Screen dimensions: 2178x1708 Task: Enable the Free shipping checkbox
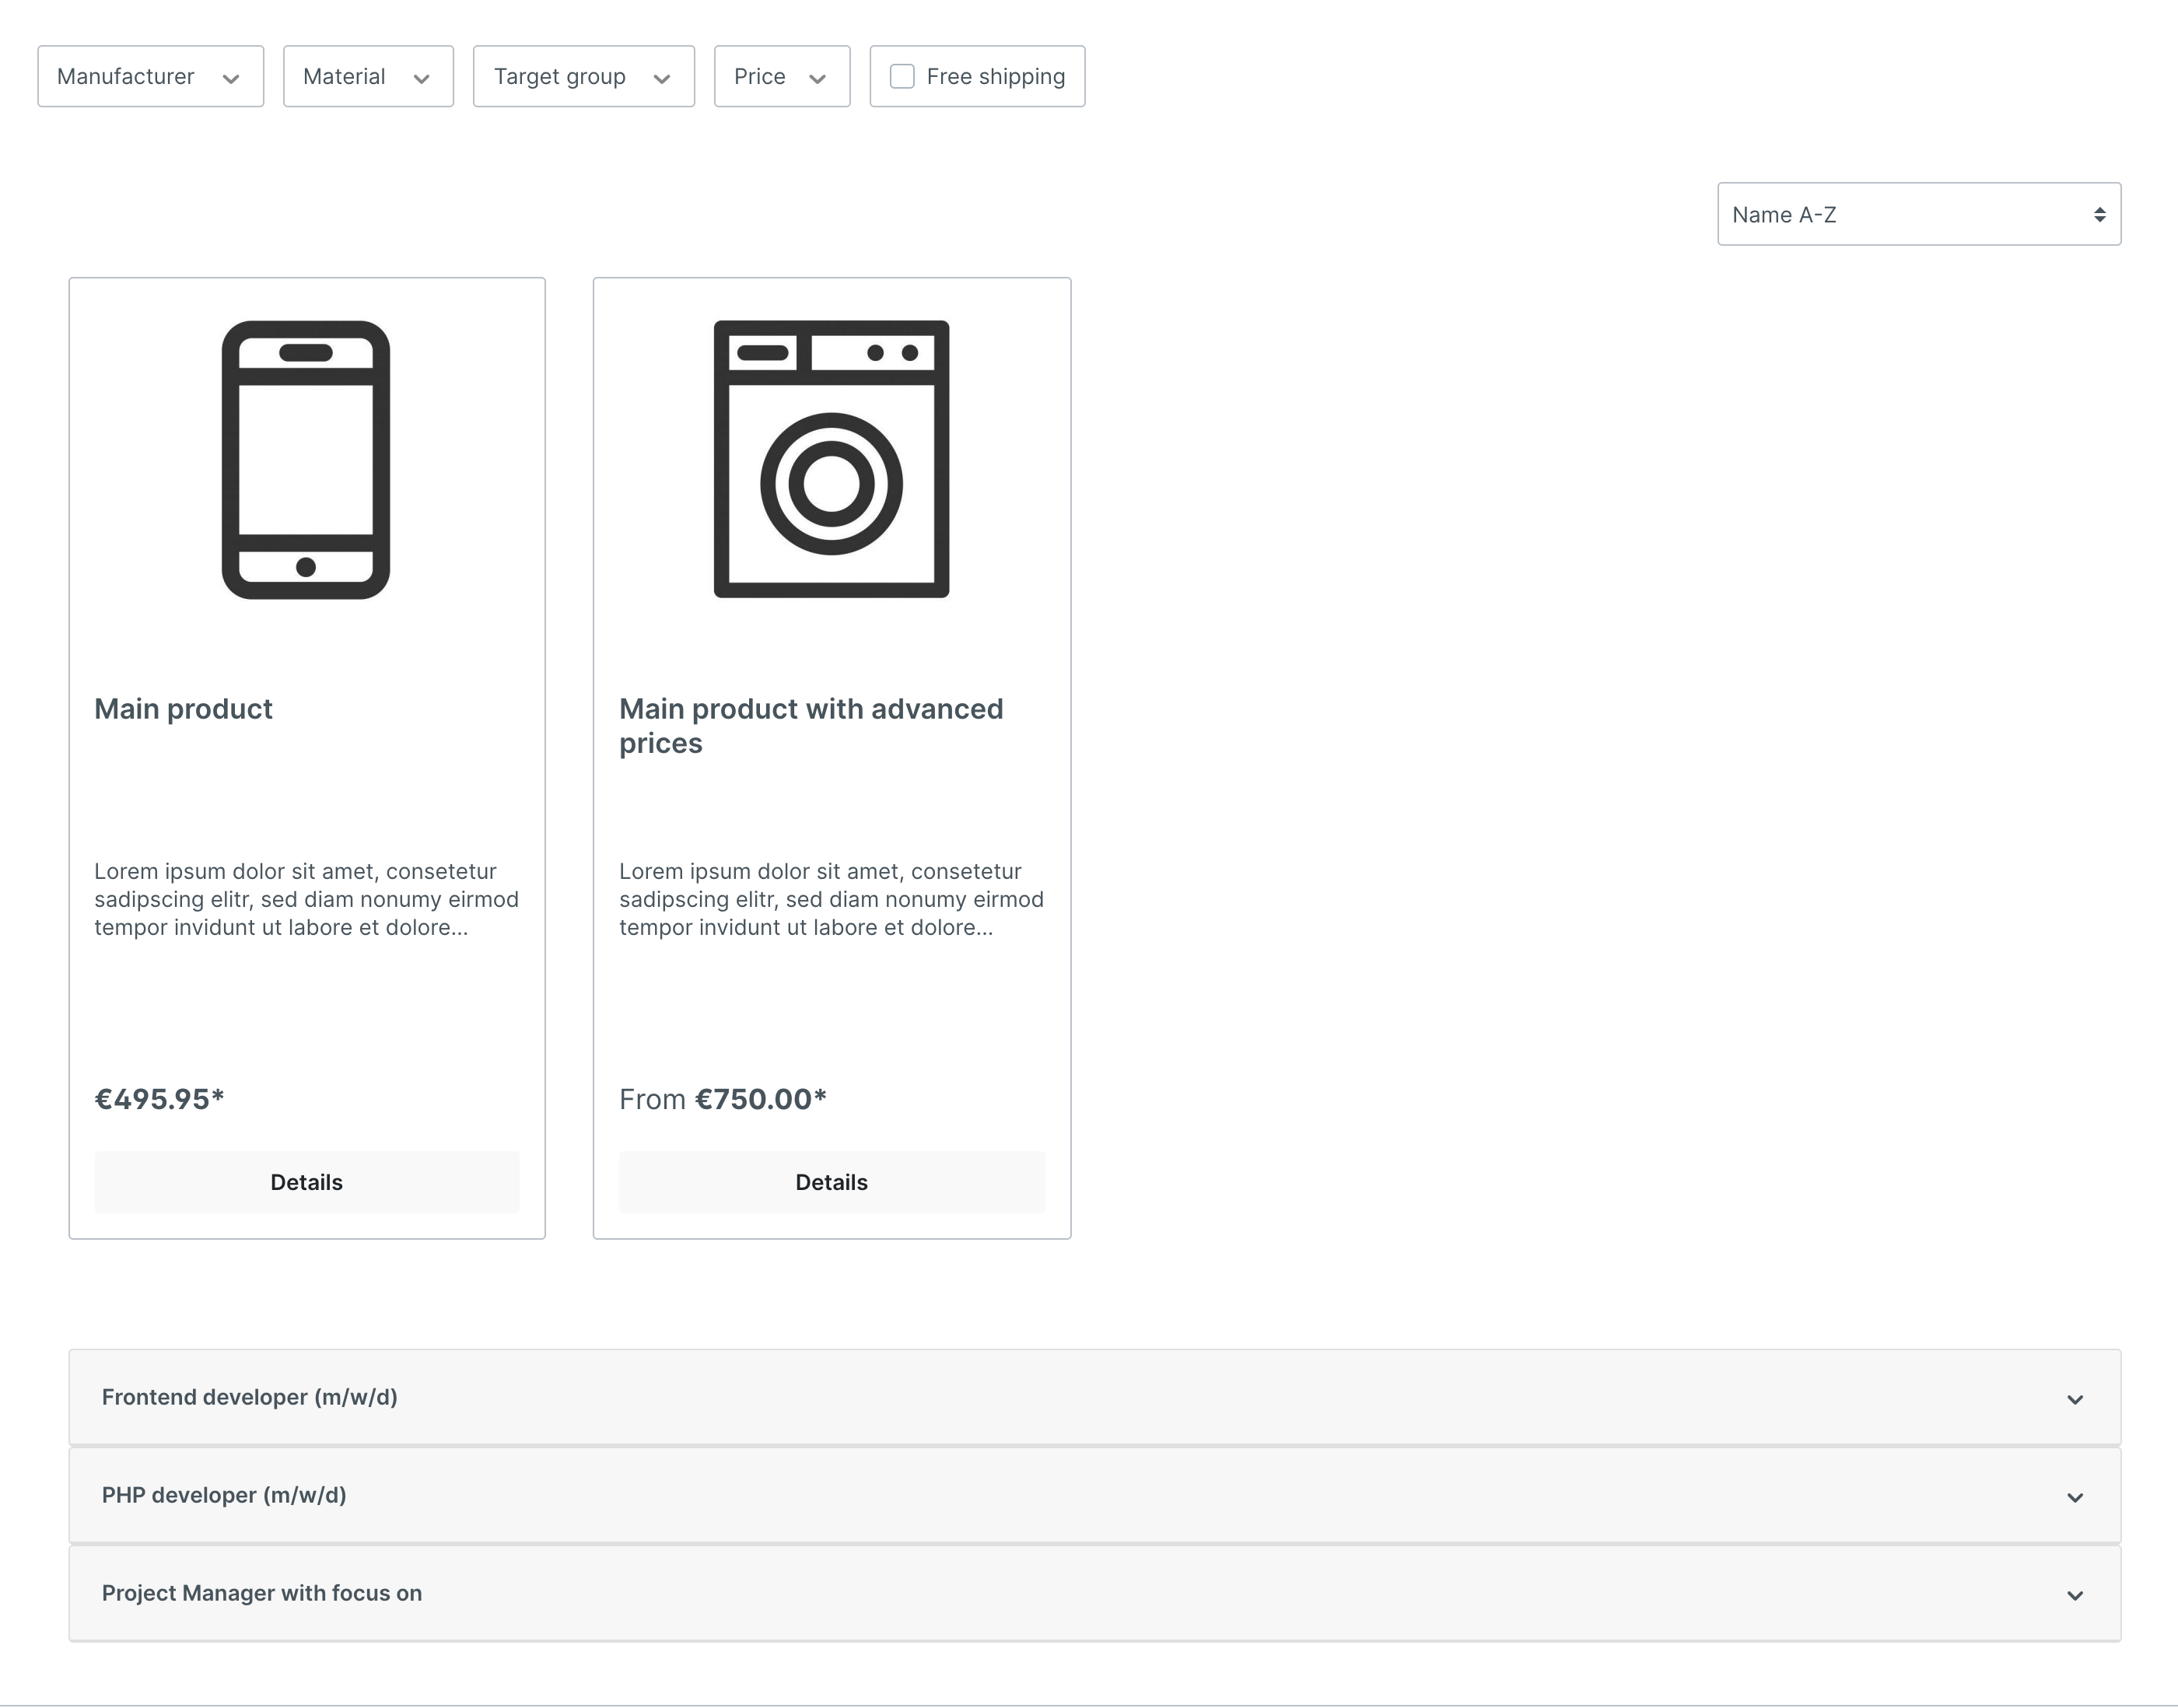[902, 76]
